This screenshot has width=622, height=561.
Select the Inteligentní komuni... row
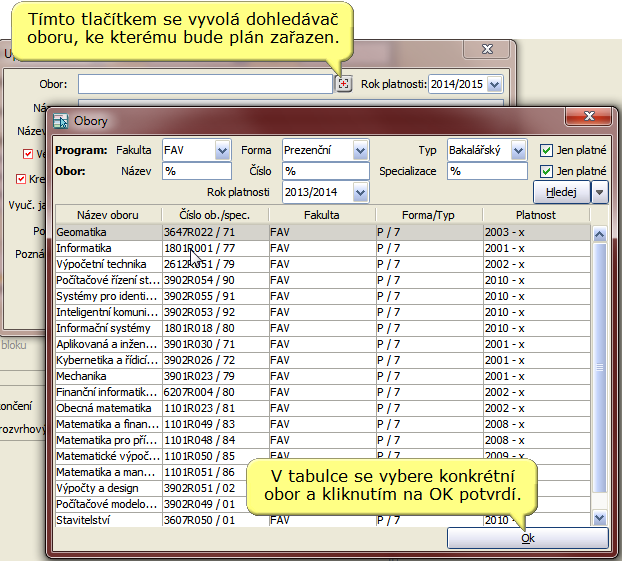323,312
